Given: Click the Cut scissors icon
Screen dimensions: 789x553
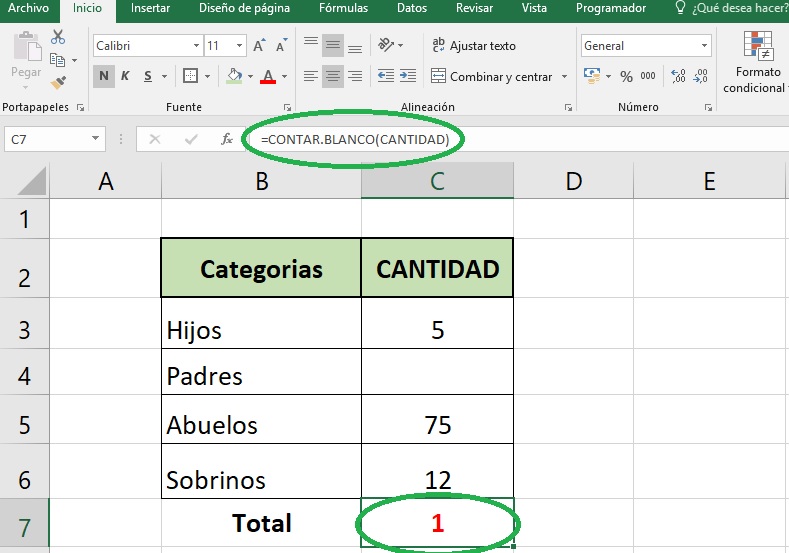Looking at the screenshot, I should tap(58, 37).
